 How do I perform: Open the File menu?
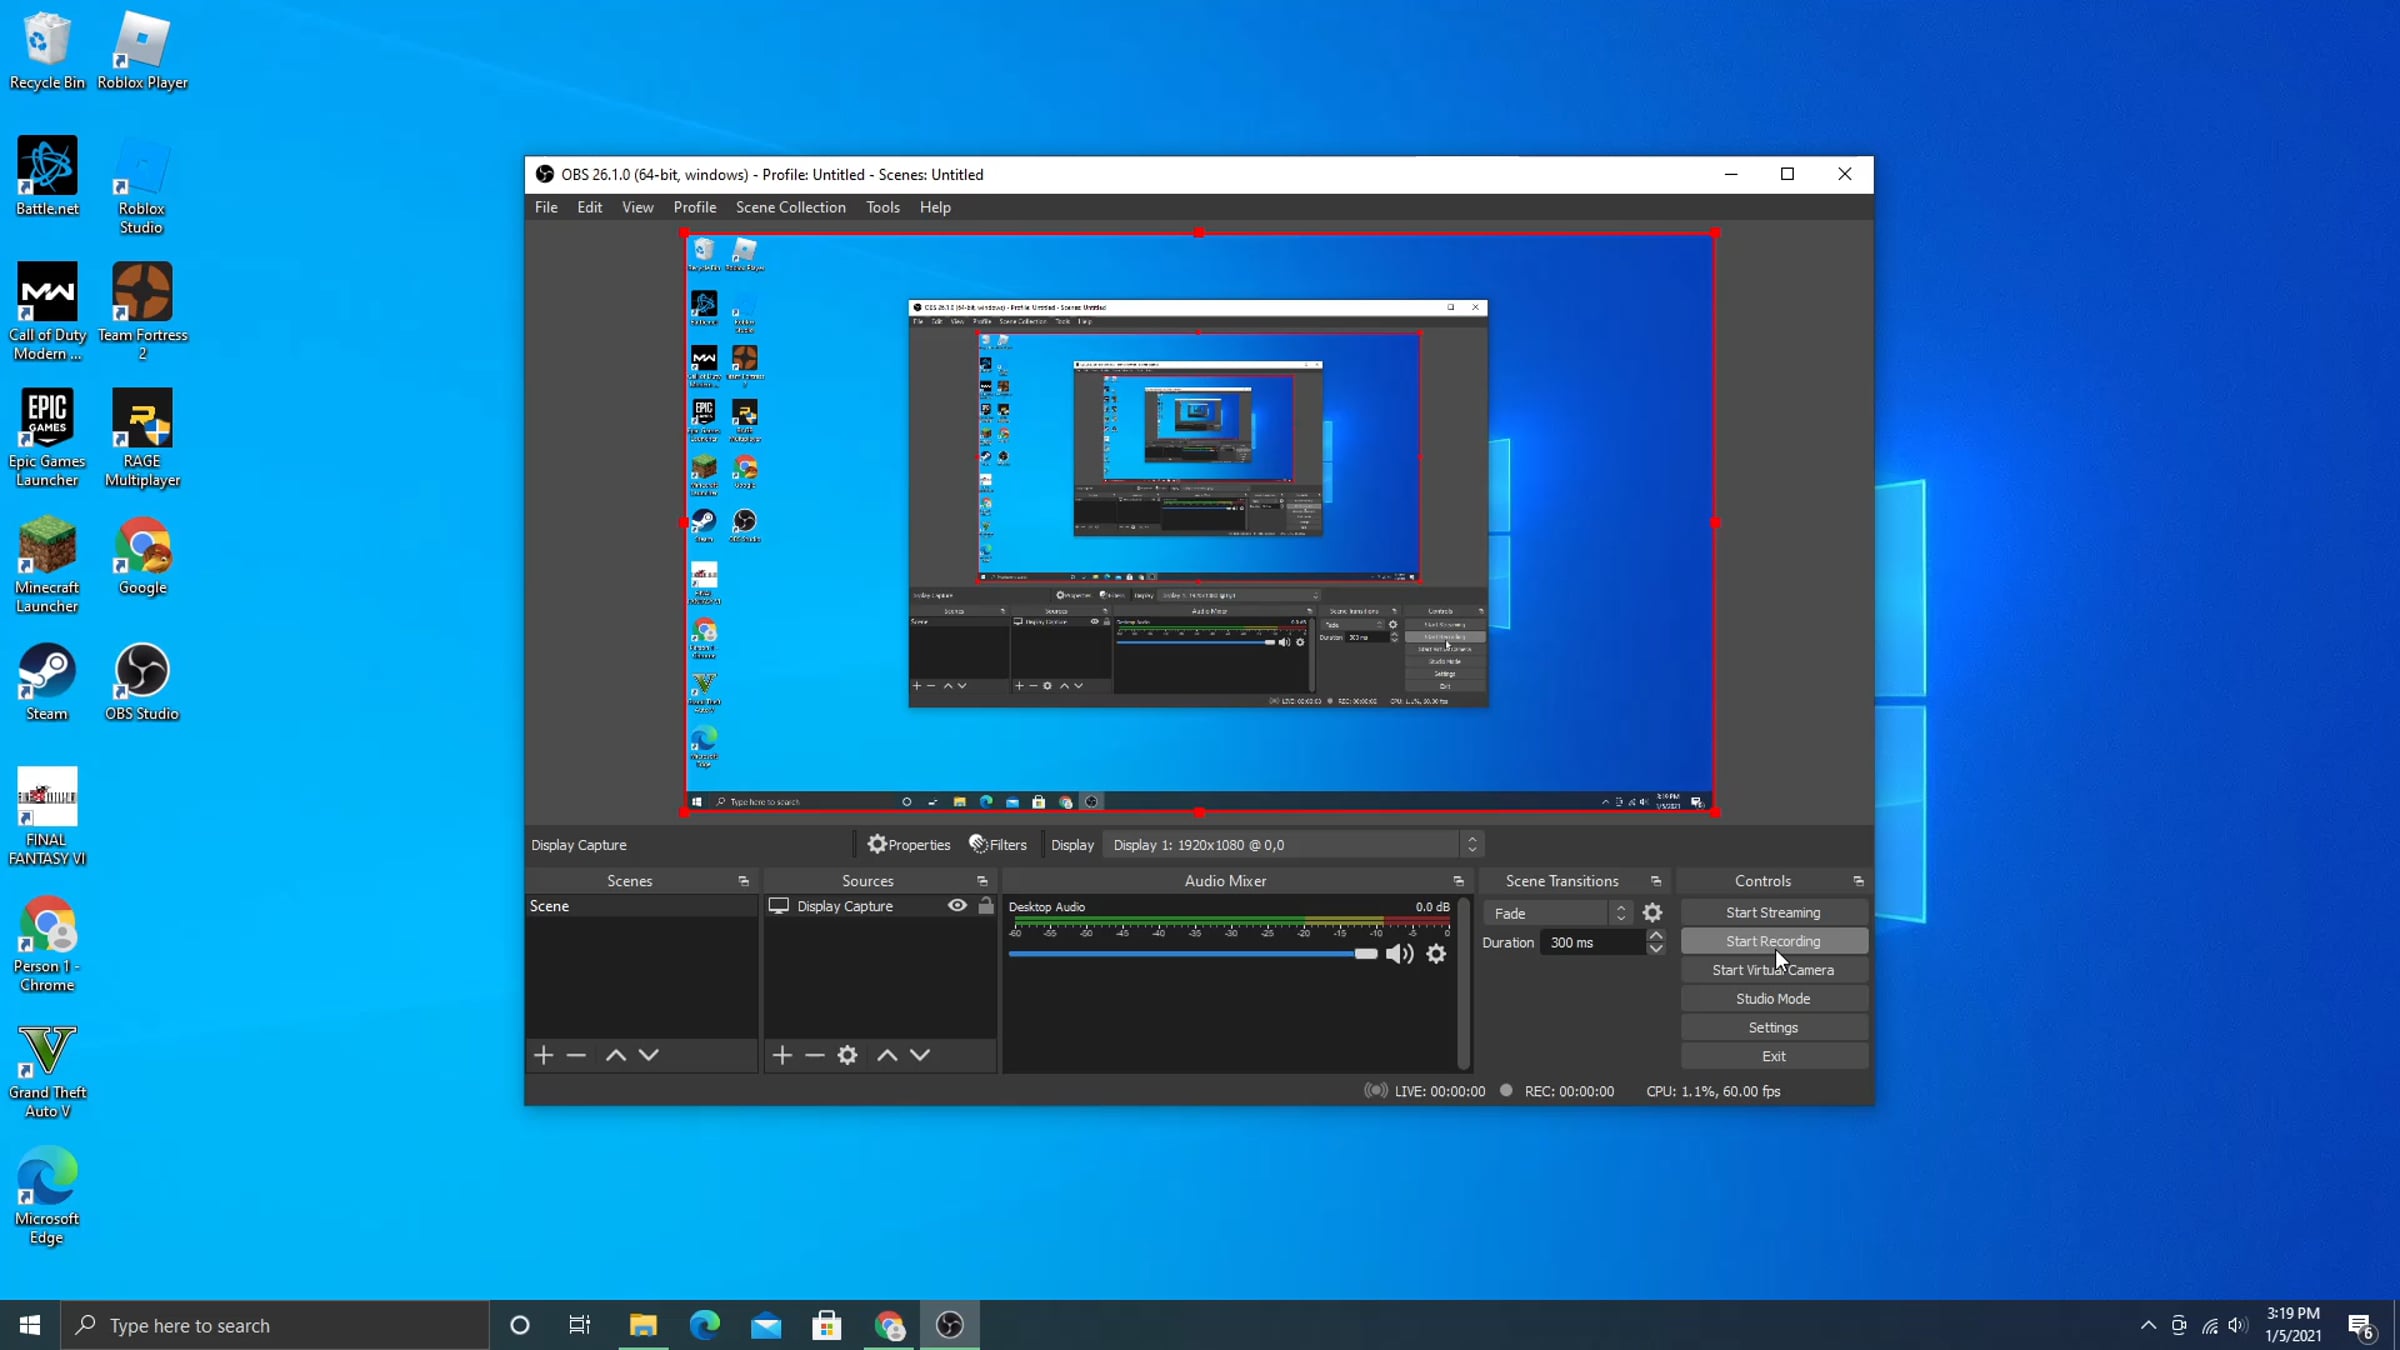(x=546, y=207)
